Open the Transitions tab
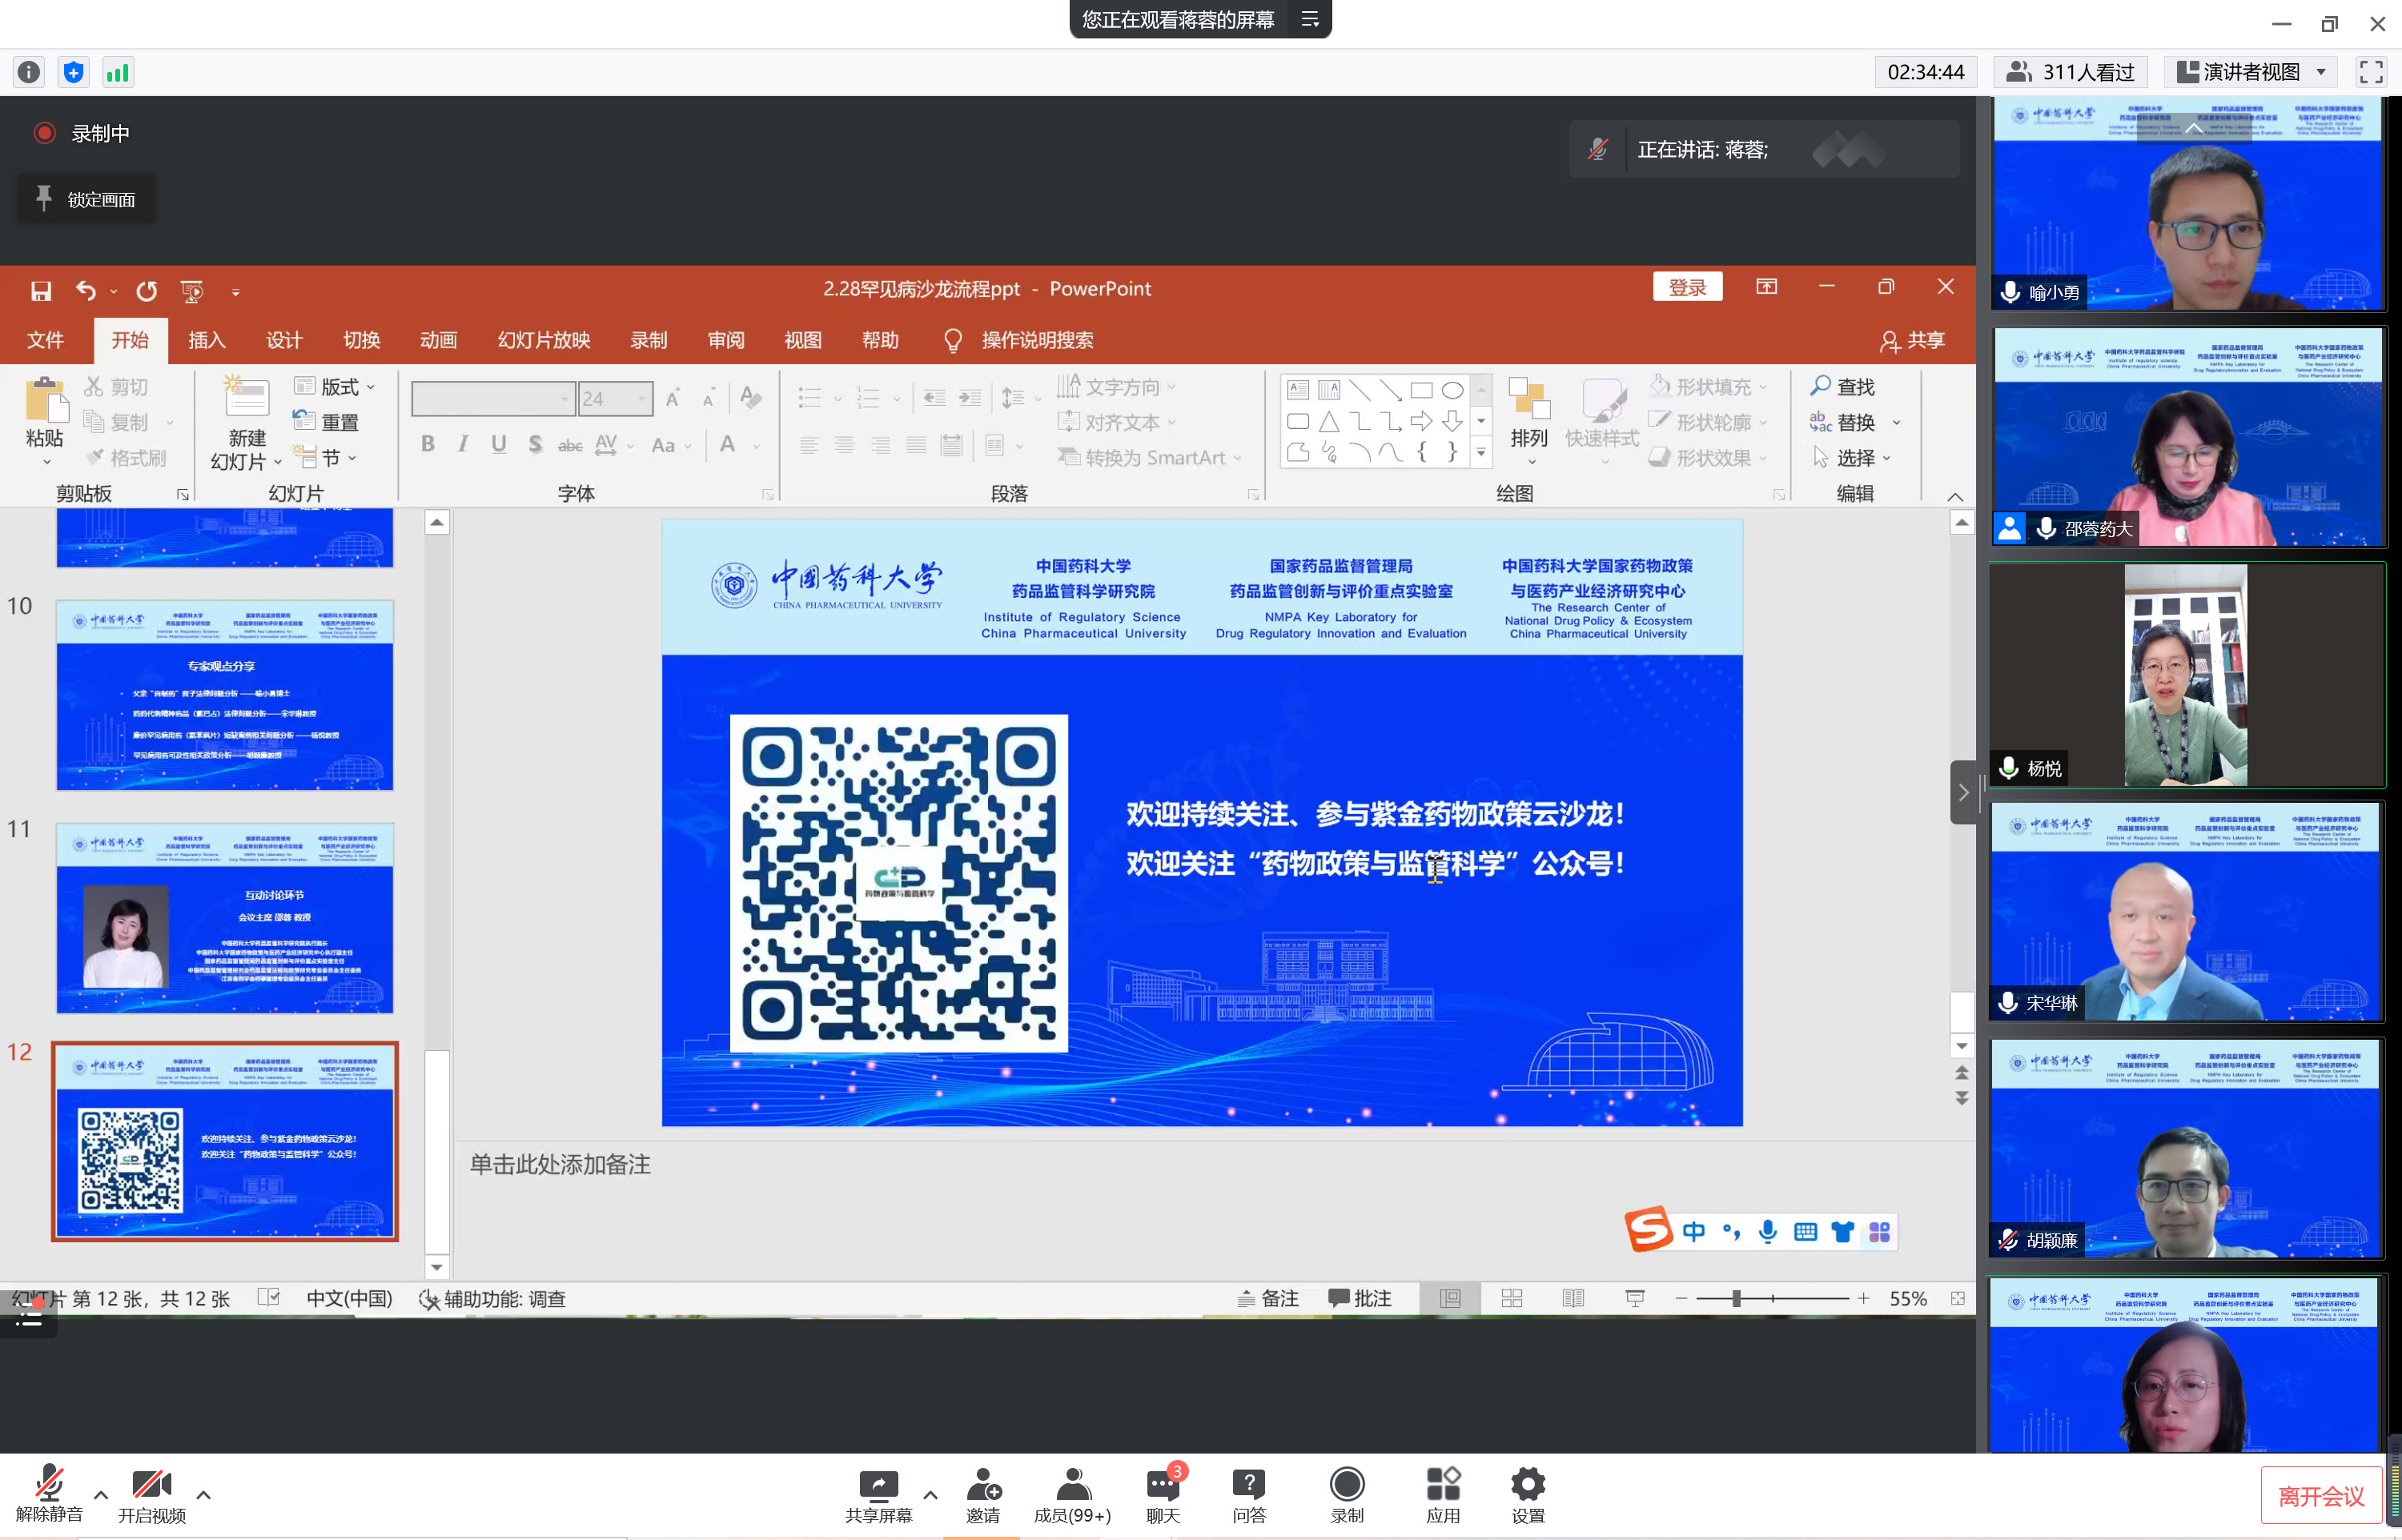The height and width of the screenshot is (1540, 2402). [x=362, y=341]
